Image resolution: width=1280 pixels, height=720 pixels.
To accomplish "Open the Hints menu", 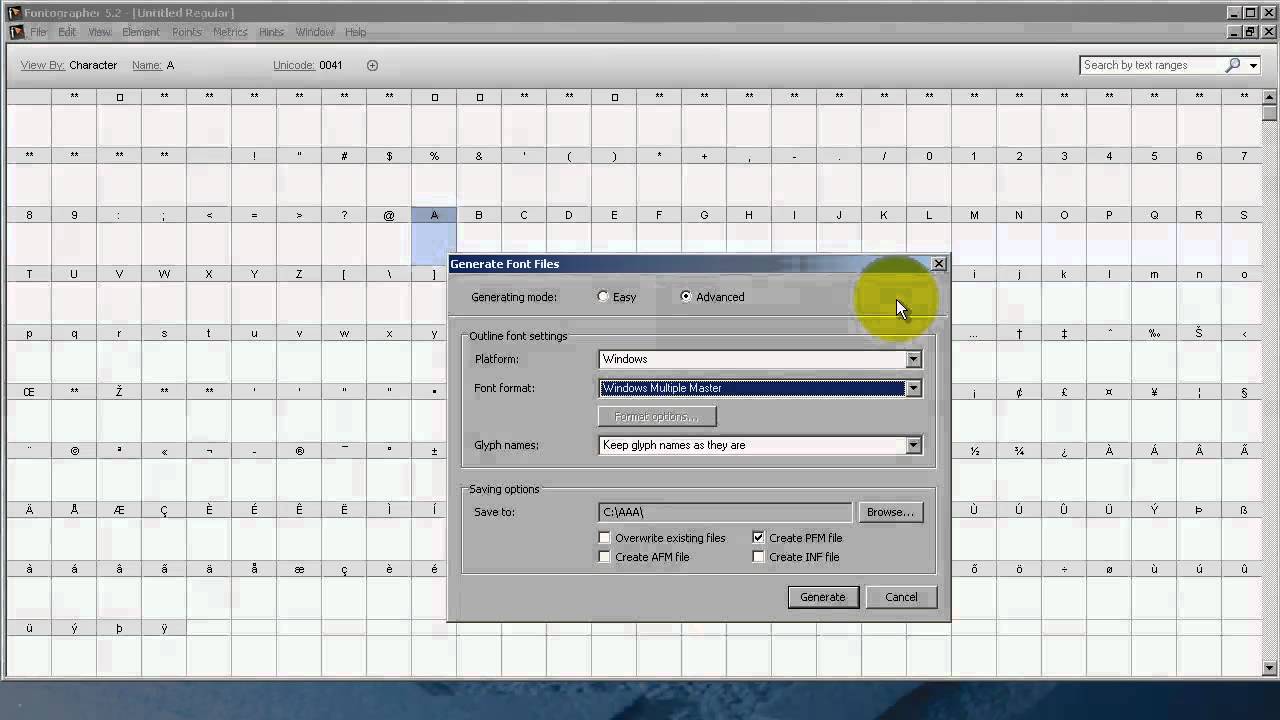I will click(x=271, y=32).
